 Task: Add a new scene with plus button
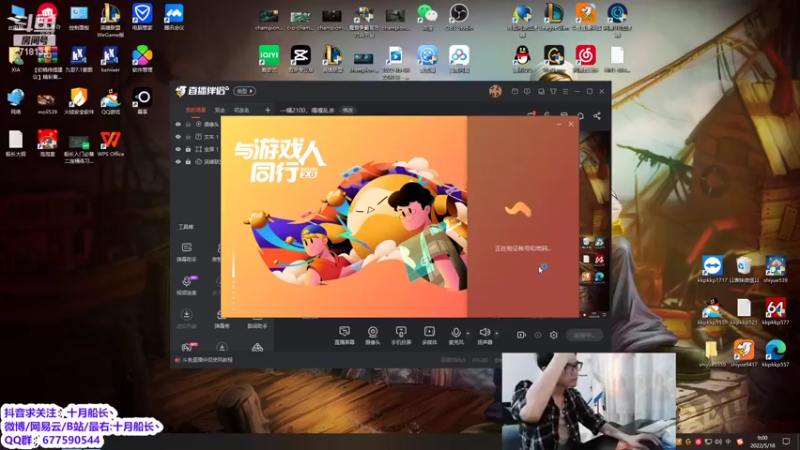pyautogui.click(x=267, y=110)
